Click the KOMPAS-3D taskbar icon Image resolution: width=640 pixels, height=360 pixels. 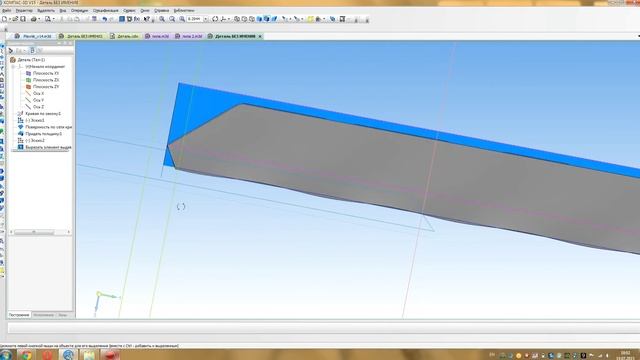click(68, 355)
